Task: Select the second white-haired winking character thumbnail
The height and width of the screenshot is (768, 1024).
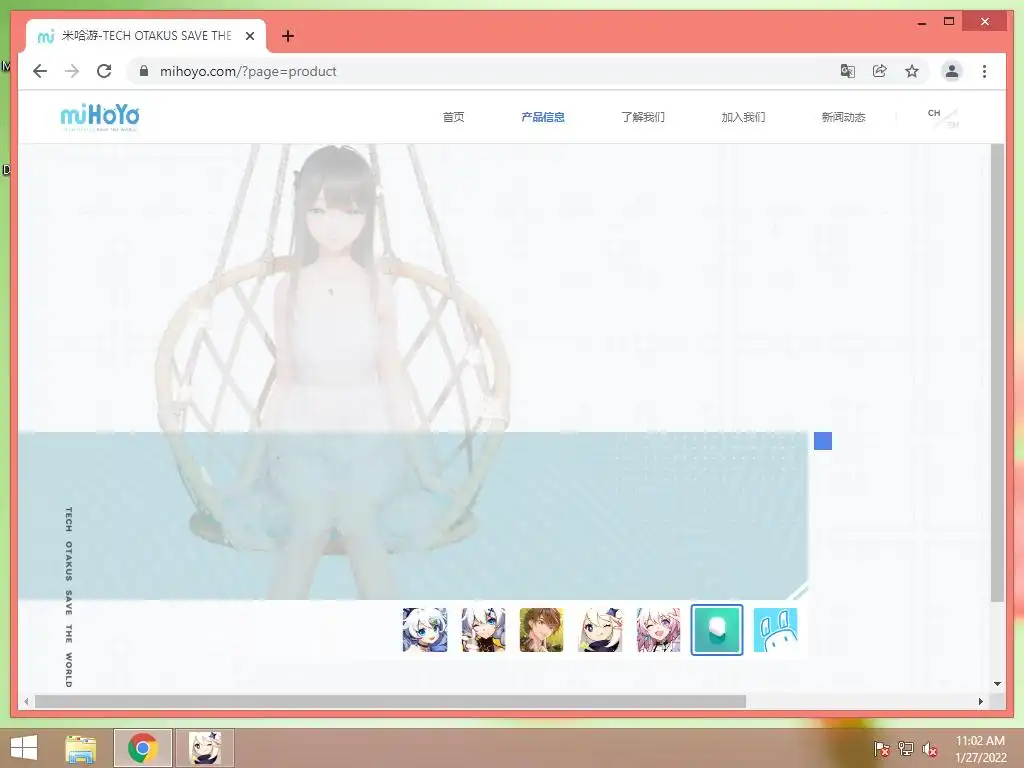Action: coord(483,630)
